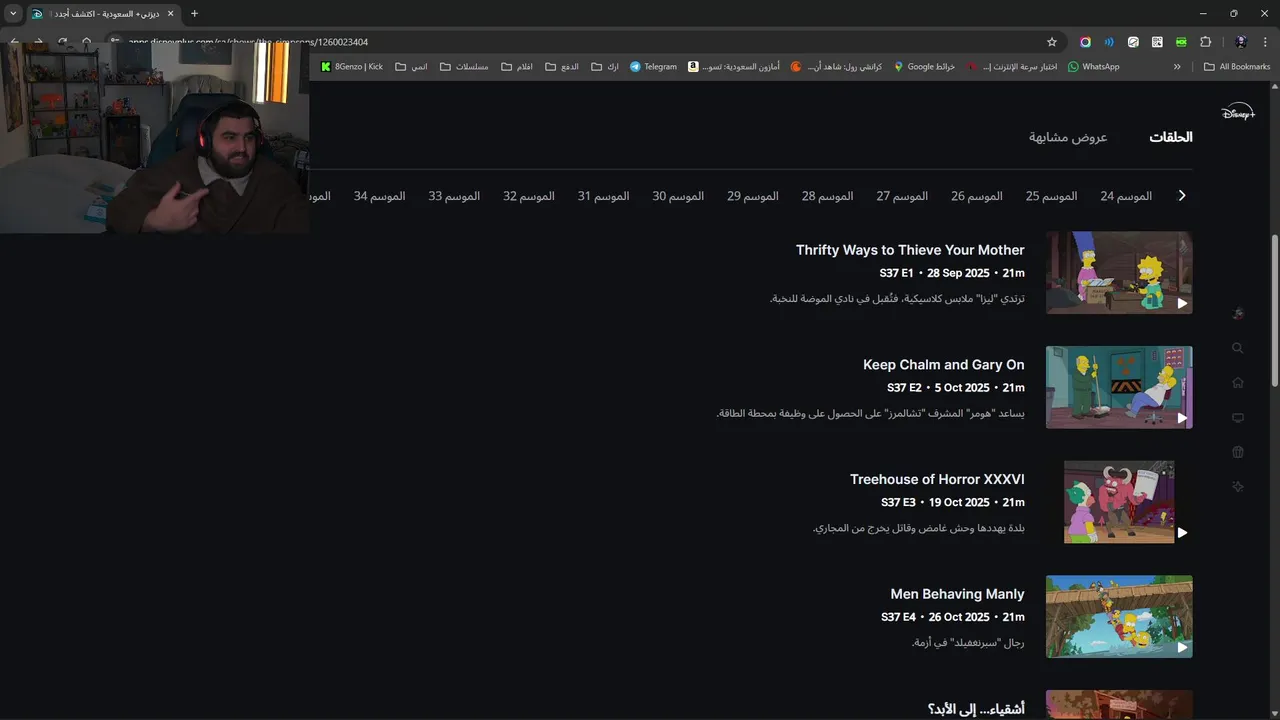
Task: Open the series section TV icon
Action: coord(1238,418)
